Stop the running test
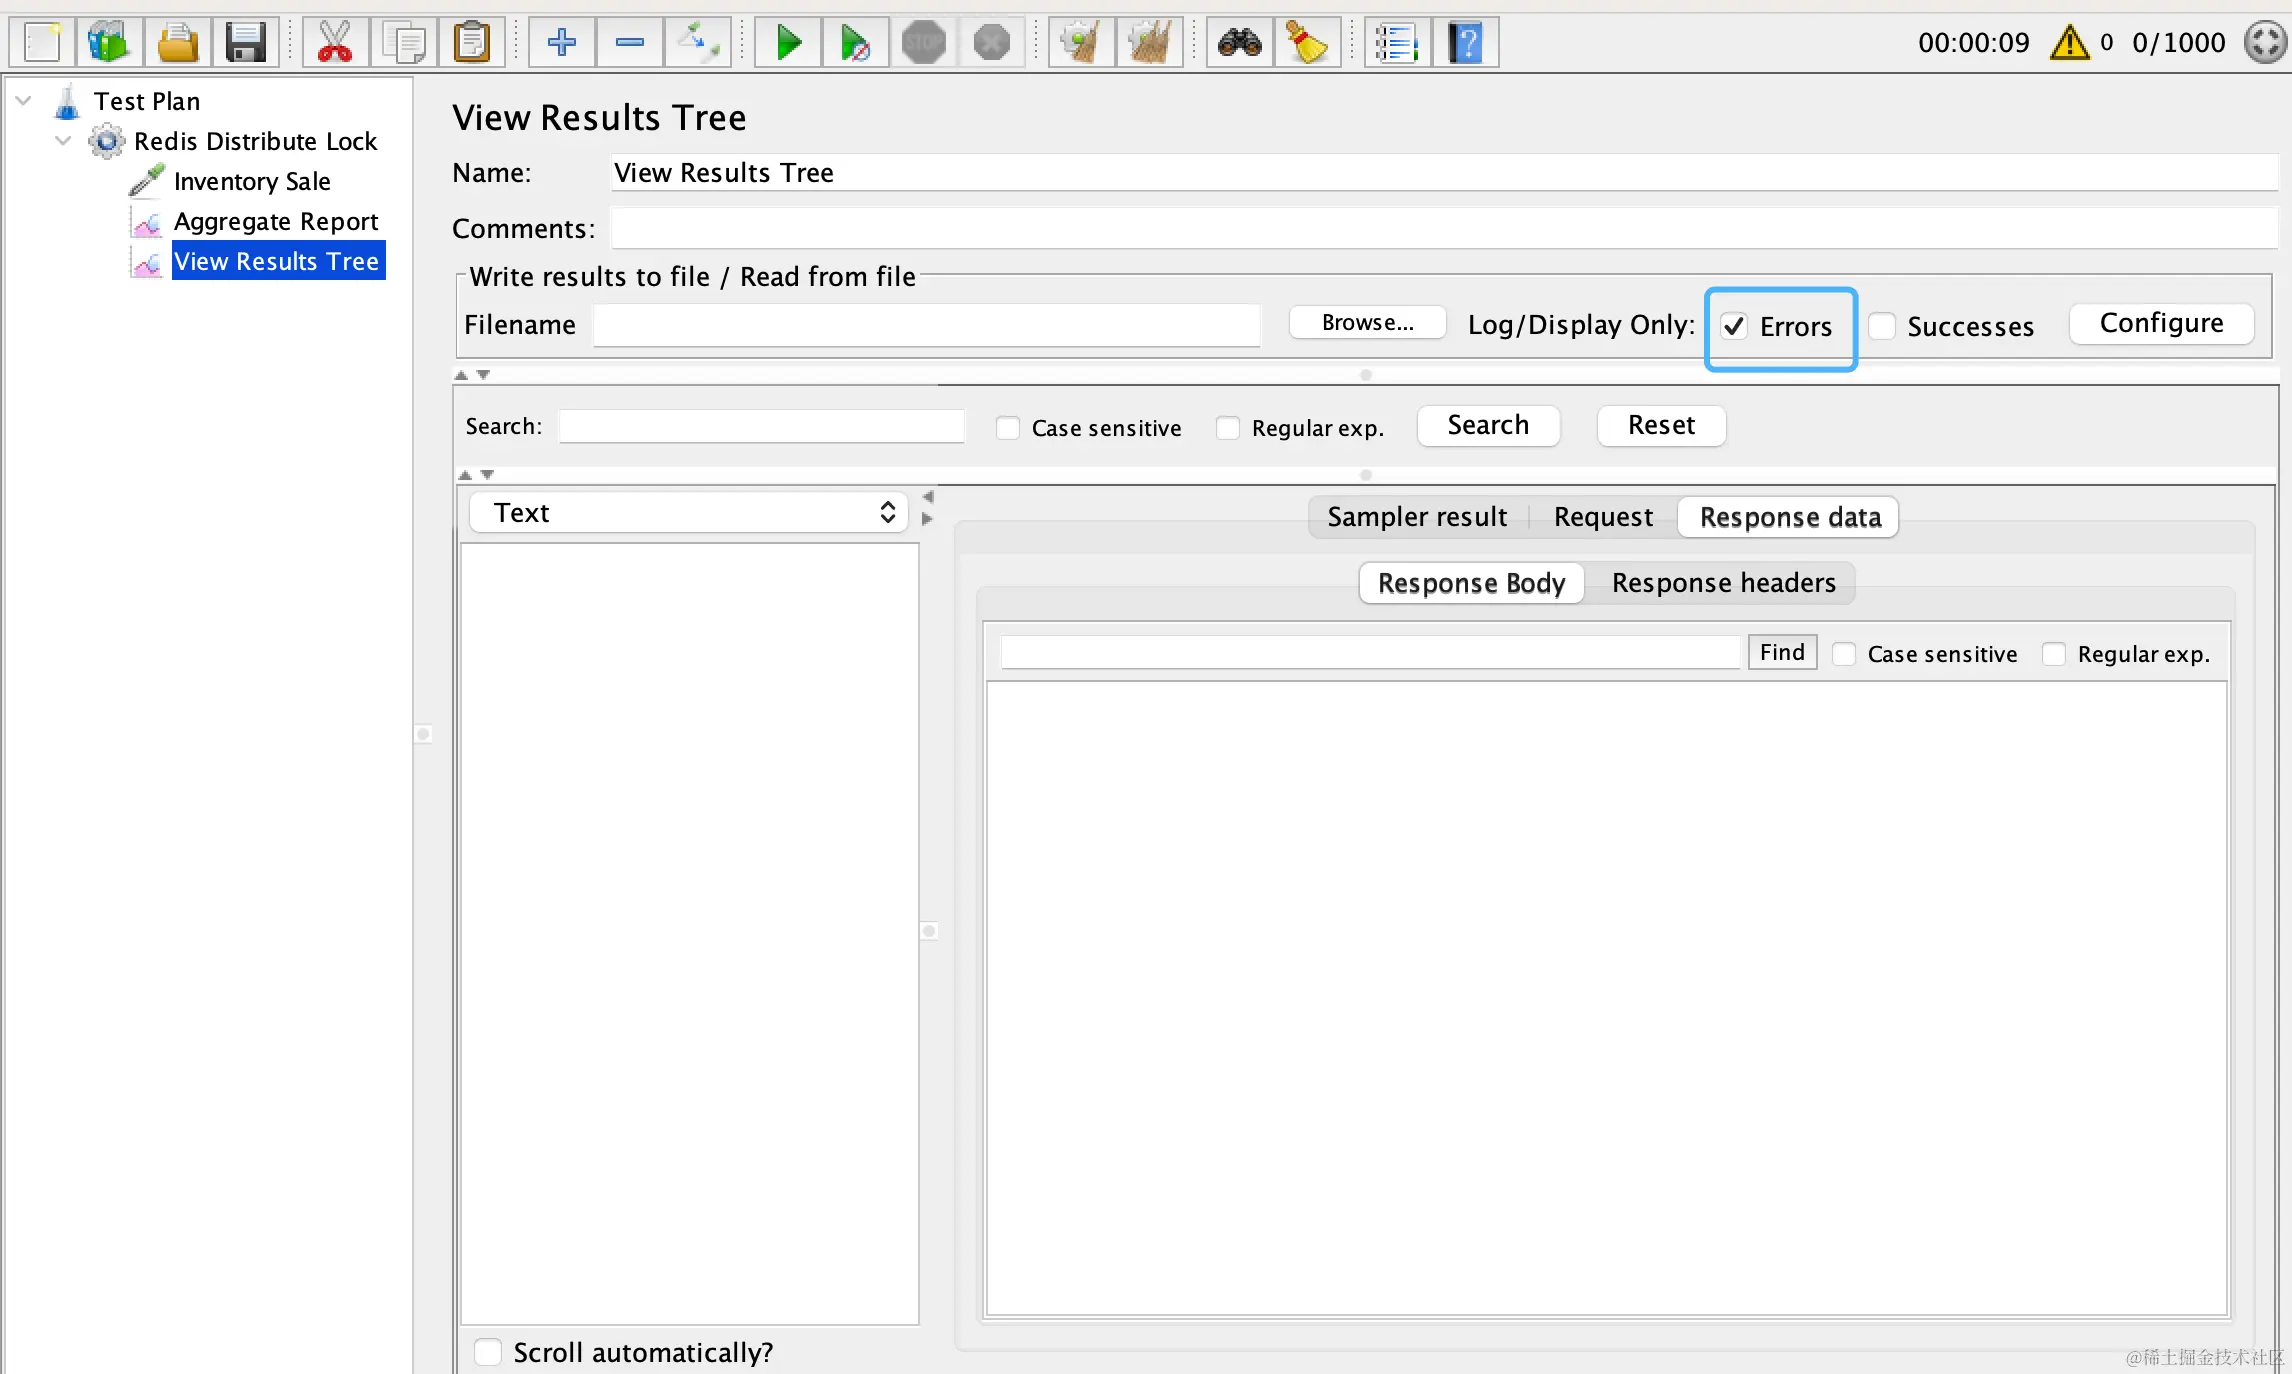Screen dimensions: 2292x1374 [924, 43]
